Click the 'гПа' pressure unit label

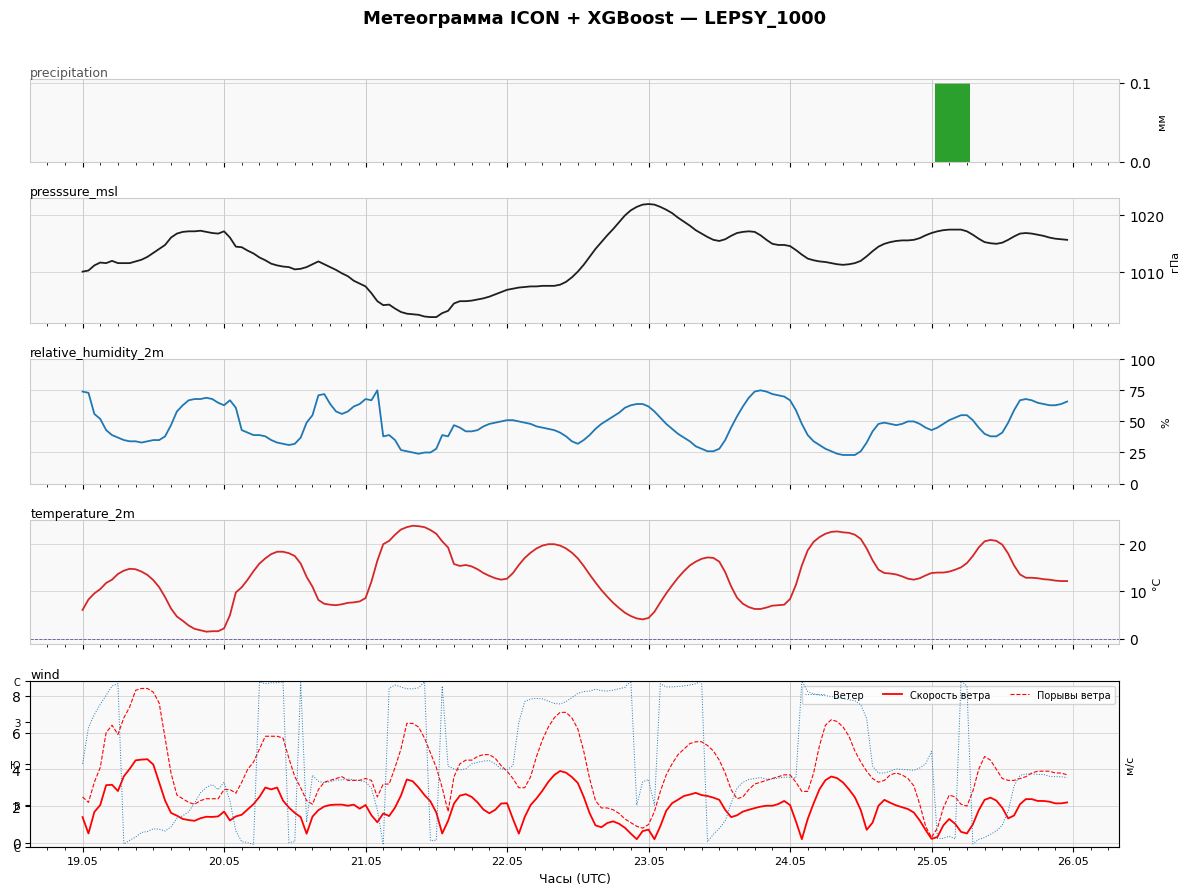[1174, 262]
